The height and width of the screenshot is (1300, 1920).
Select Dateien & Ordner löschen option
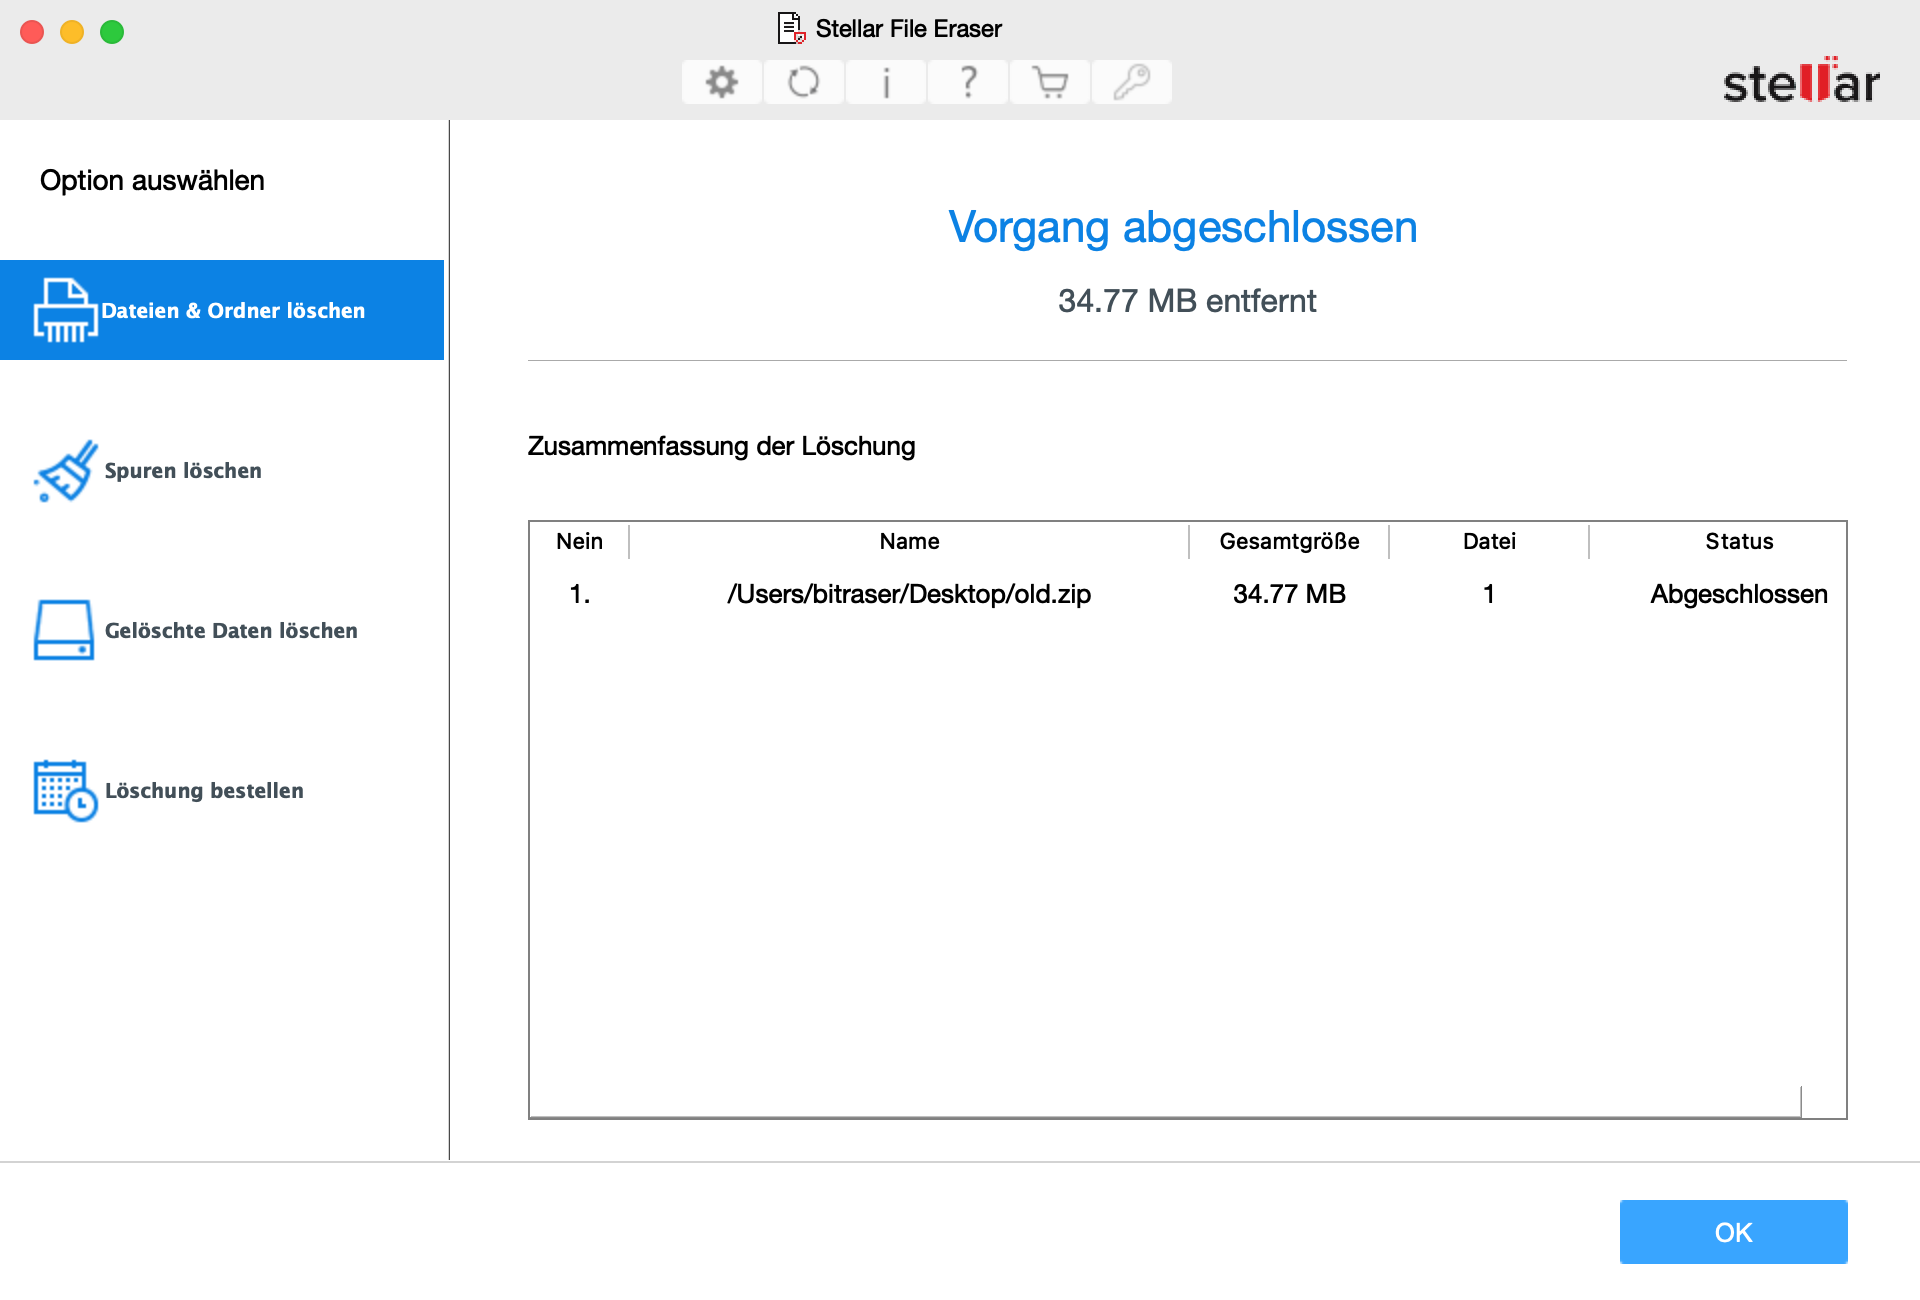[222, 310]
